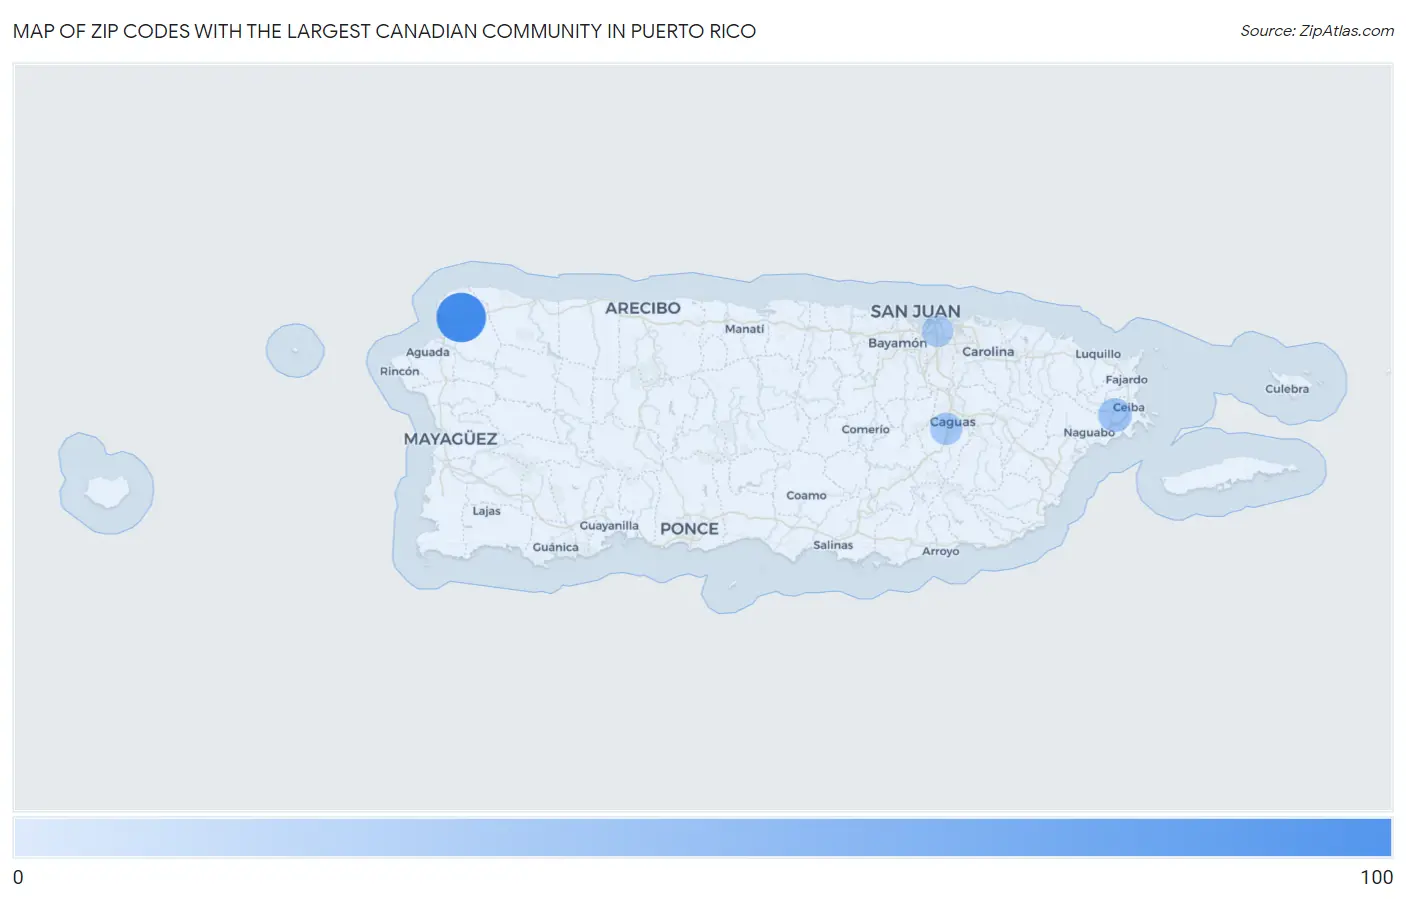1406x899 pixels.
Task: Click the legend minimum value 0
Action: pyautogui.click(x=18, y=877)
